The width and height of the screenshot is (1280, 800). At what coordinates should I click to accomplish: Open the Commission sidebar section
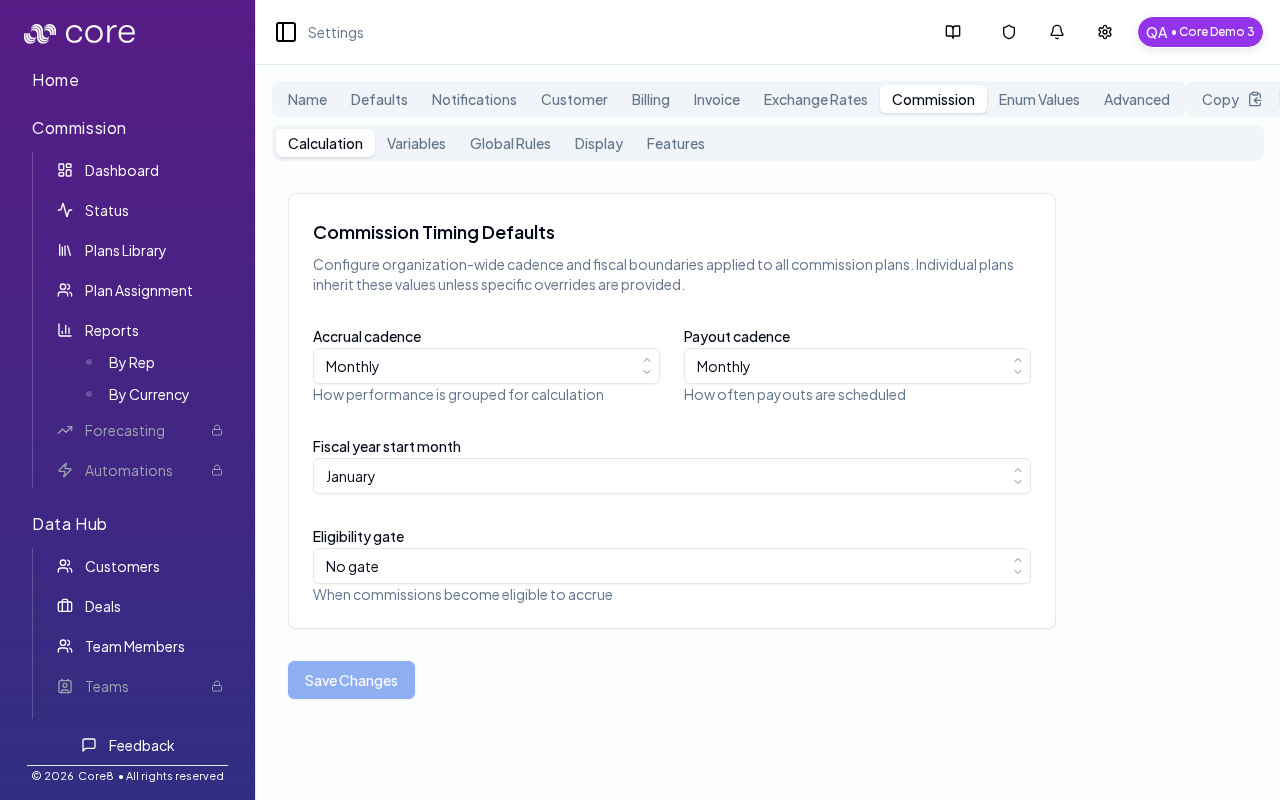tap(79, 128)
